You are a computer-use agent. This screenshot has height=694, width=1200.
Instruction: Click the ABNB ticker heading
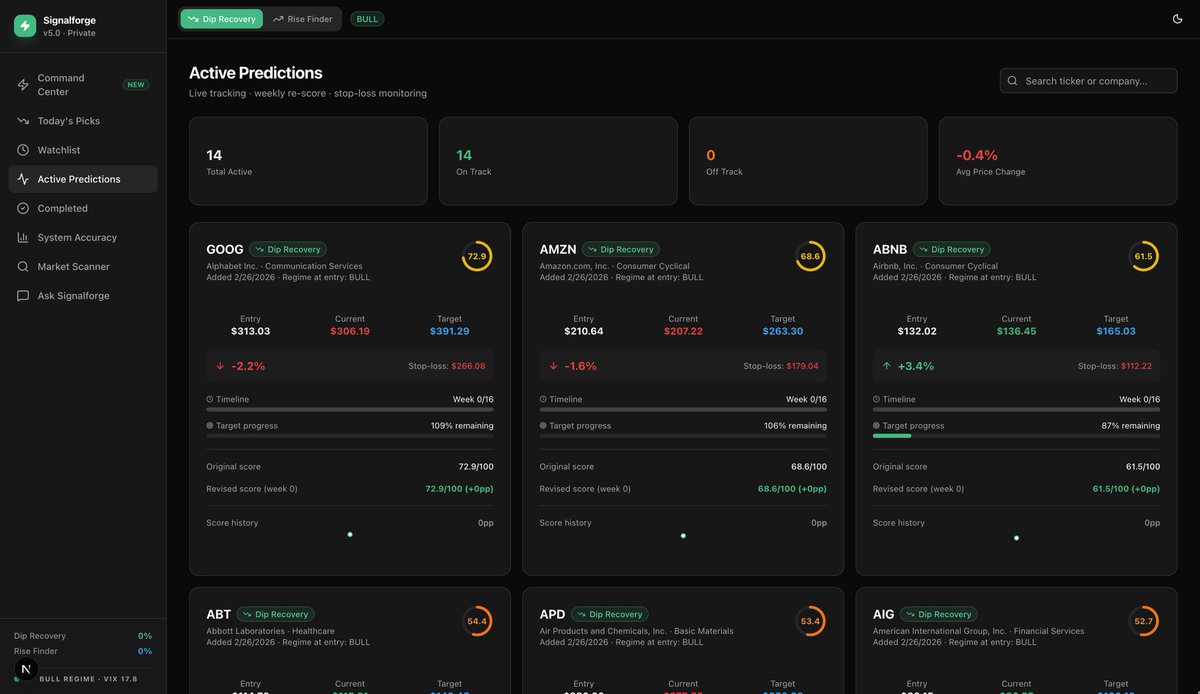890,249
